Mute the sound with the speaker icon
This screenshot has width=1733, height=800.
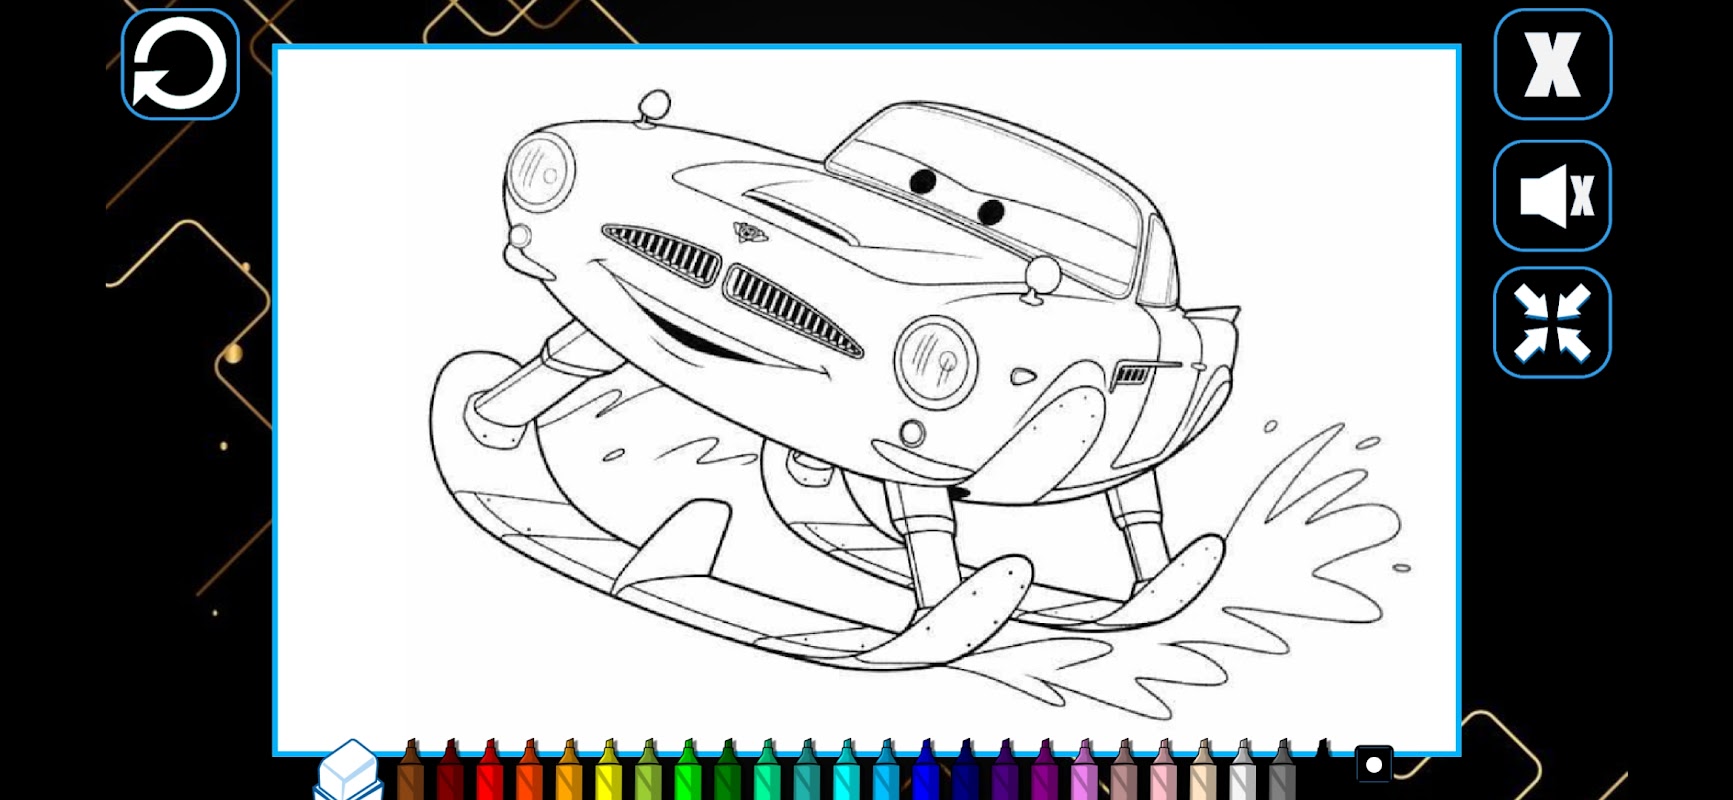point(1552,196)
